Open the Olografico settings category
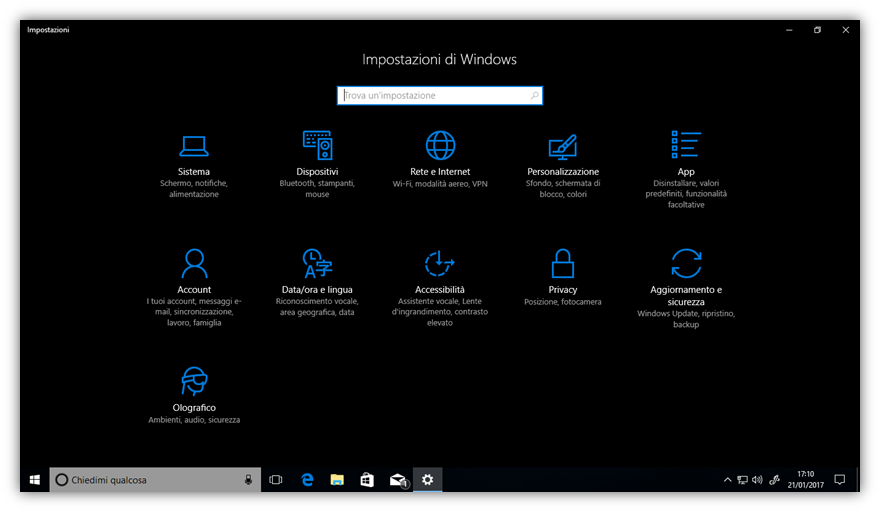The width and height of the screenshot is (880, 512). tap(194, 382)
